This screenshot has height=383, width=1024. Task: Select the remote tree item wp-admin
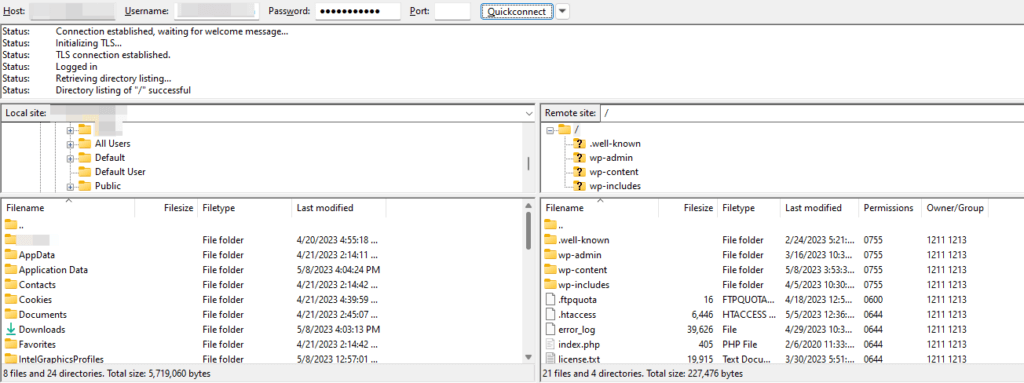(611, 158)
